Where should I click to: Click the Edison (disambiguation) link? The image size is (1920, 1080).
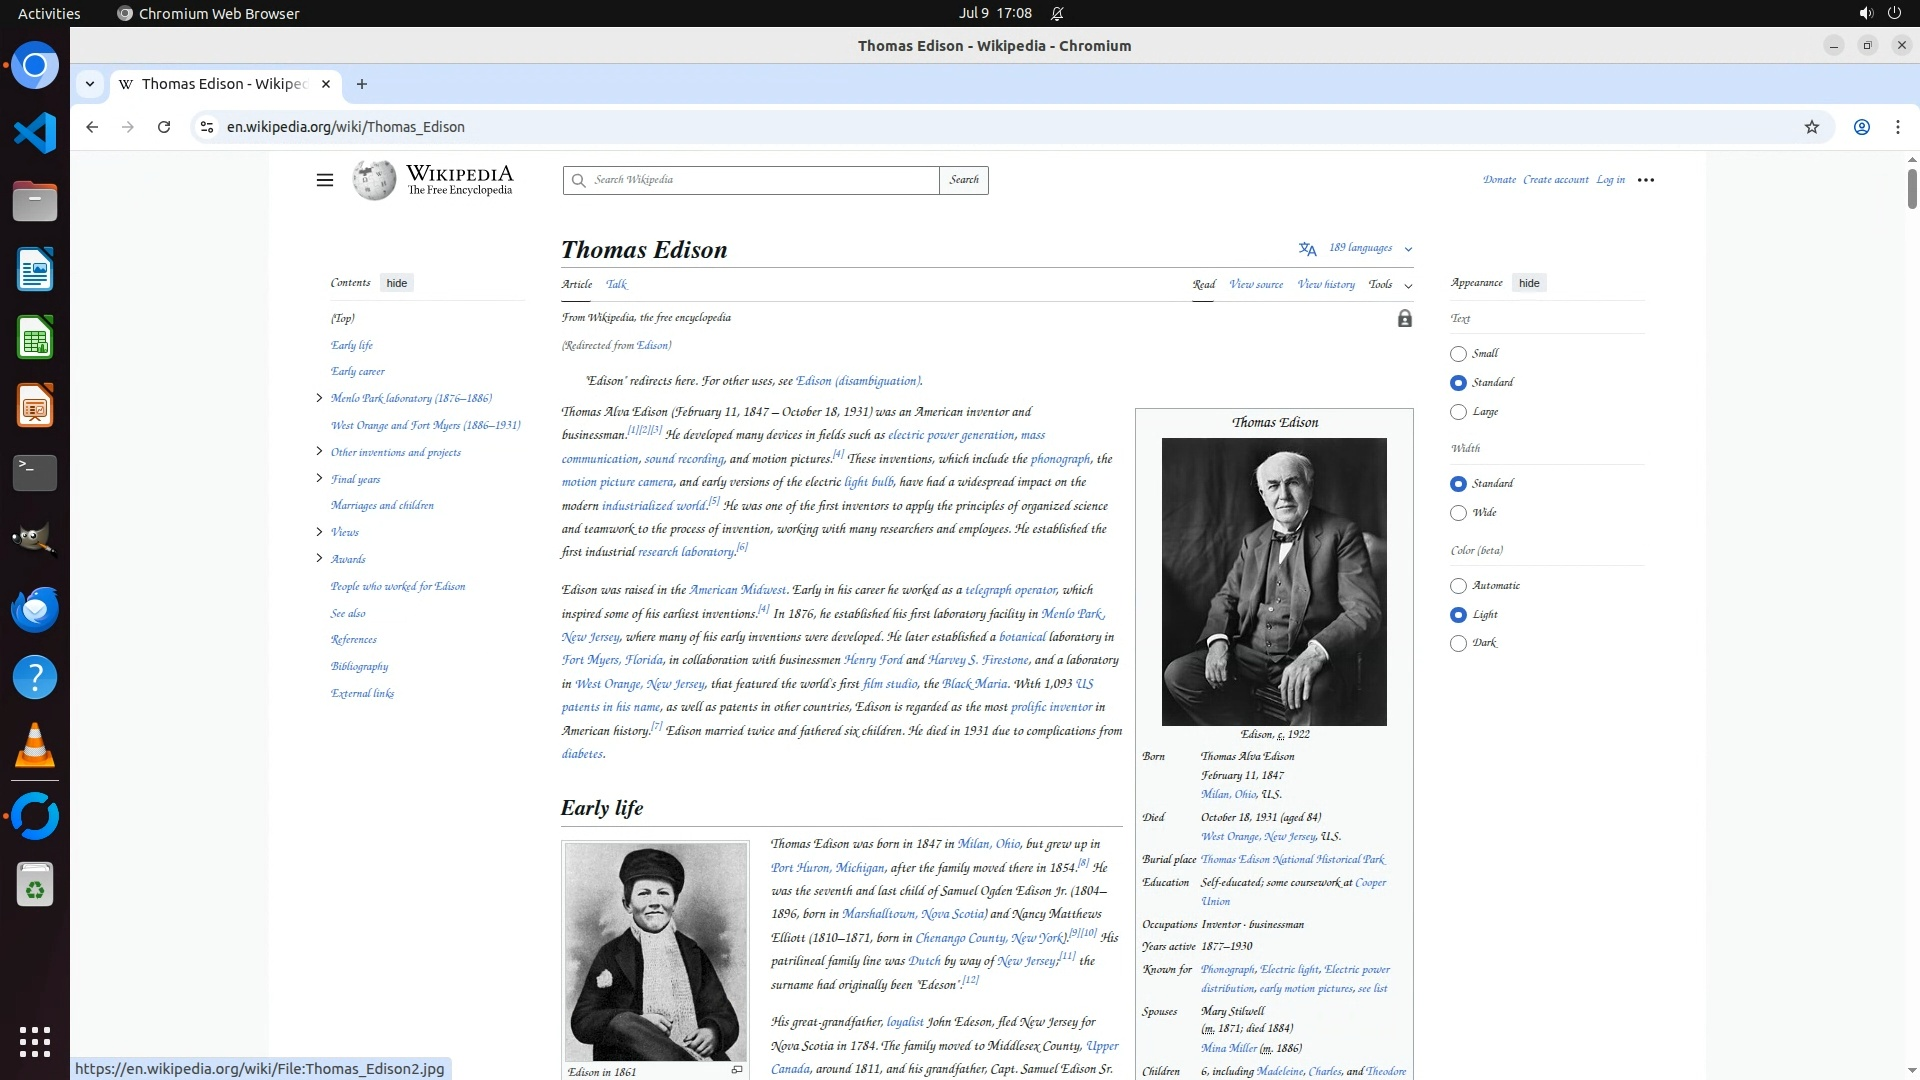[x=857, y=381]
